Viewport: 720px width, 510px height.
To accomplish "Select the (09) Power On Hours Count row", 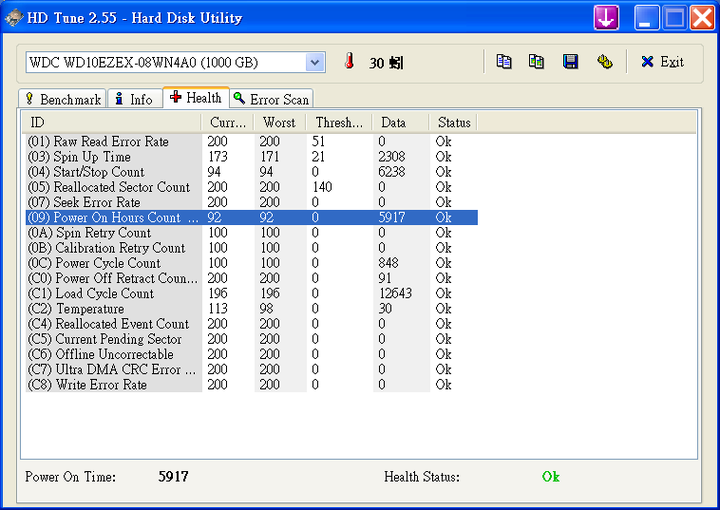I will coord(252,217).
